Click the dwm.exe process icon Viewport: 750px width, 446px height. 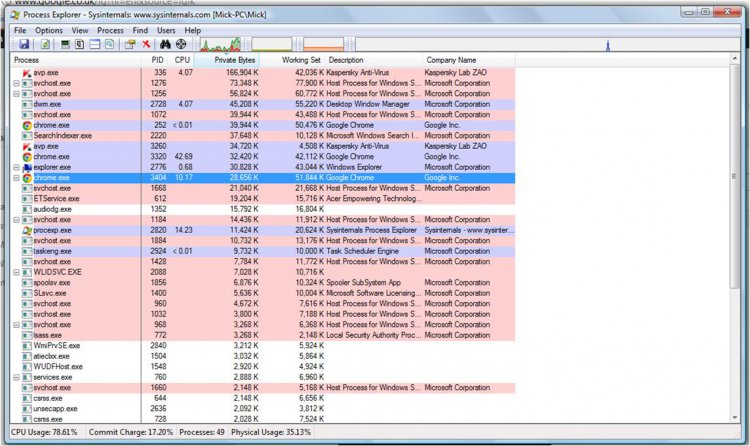tap(27, 104)
